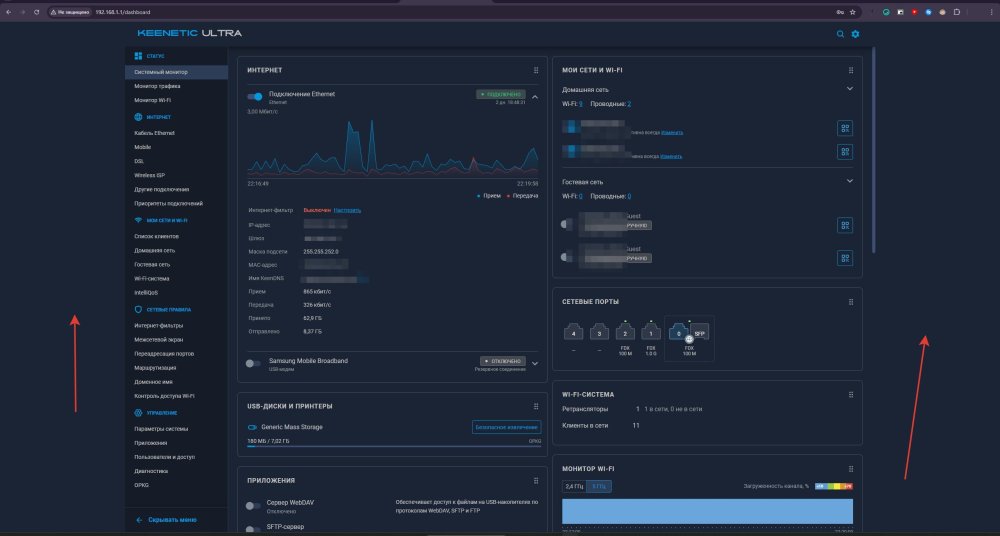Switch Wi-Fi monitor to 5 ГГц tab
The width and height of the screenshot is (1000, 536).
click(599, 487)
